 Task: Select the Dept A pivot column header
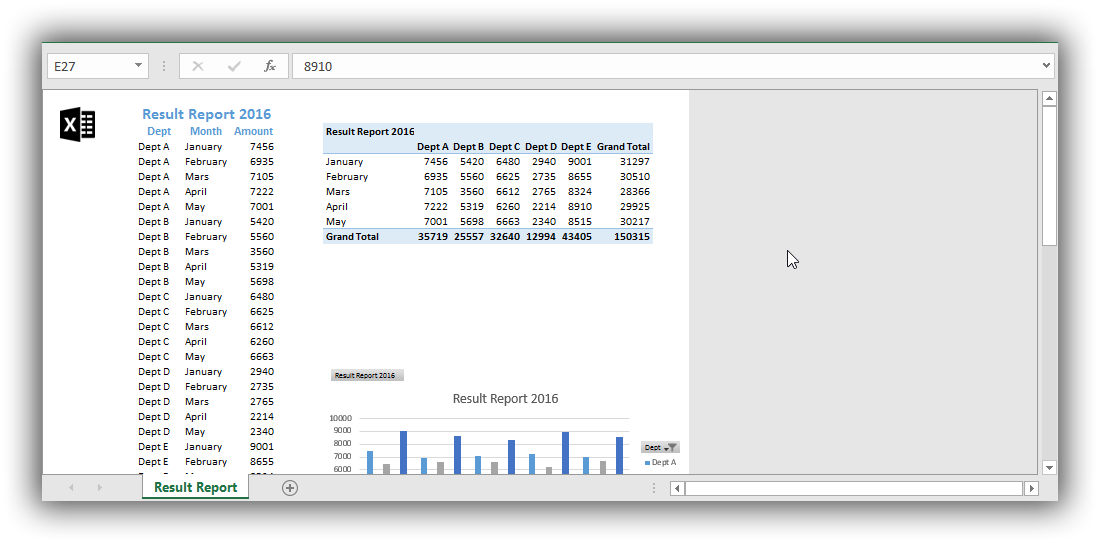pyautogui.click(x=432, y=147)
